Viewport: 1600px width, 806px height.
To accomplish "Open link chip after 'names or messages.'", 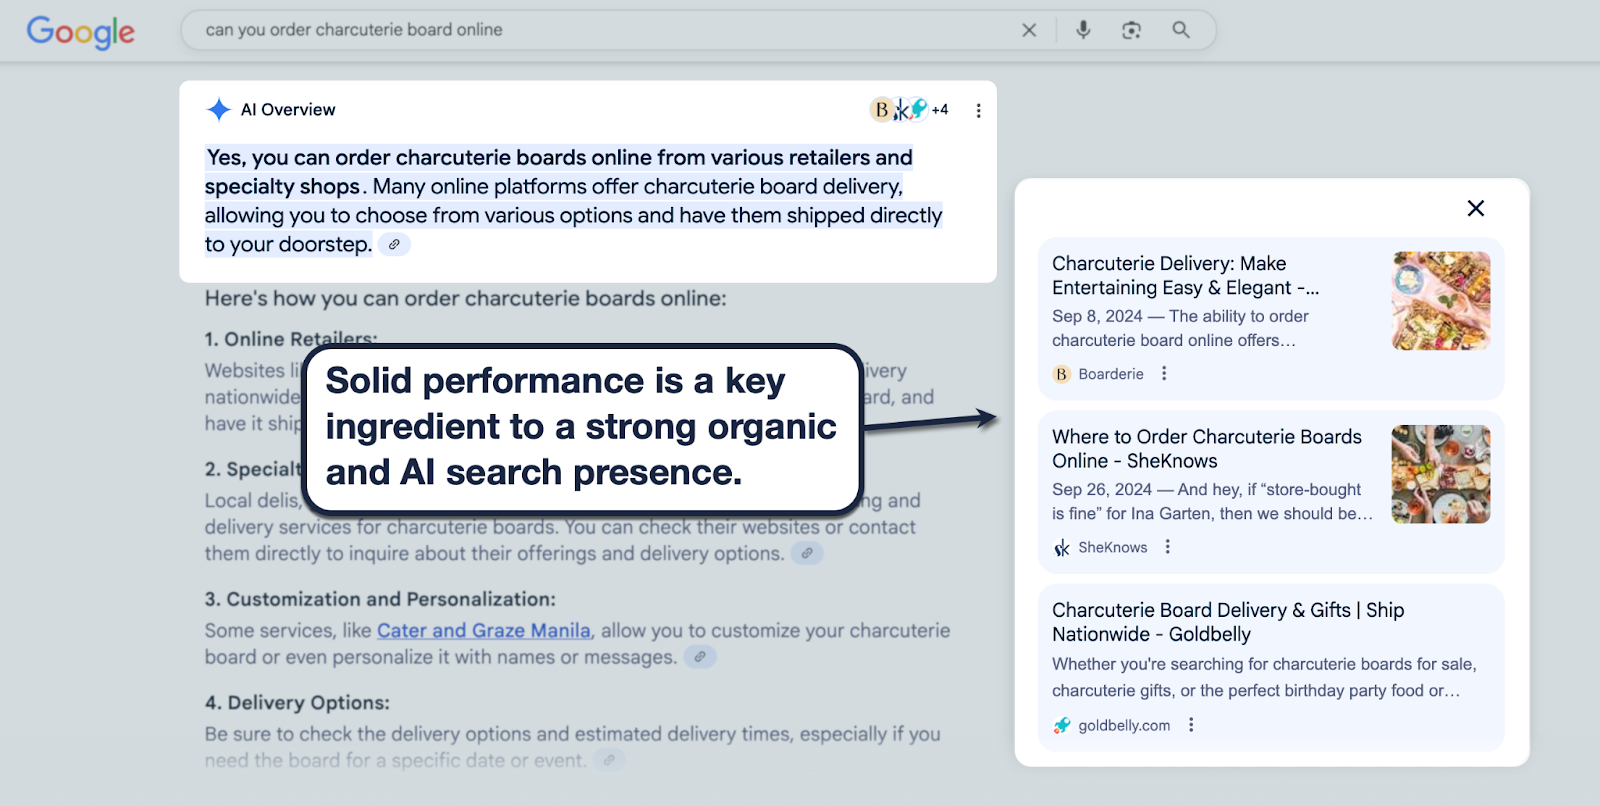I will [x=700, y=657].
